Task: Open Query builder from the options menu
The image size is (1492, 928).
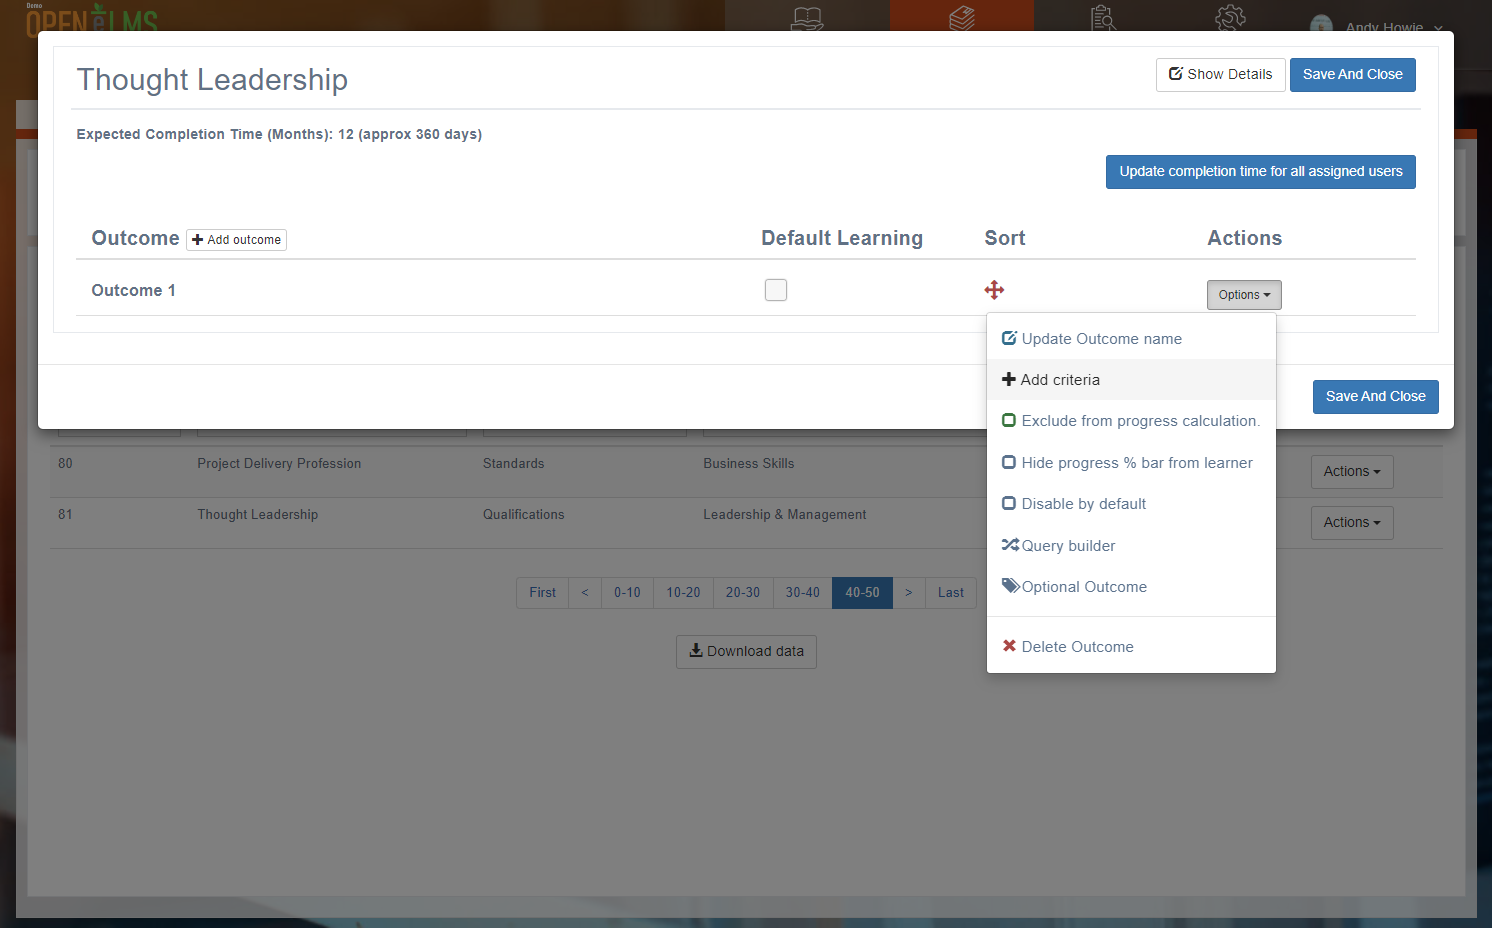Action: click(1131, 546)
